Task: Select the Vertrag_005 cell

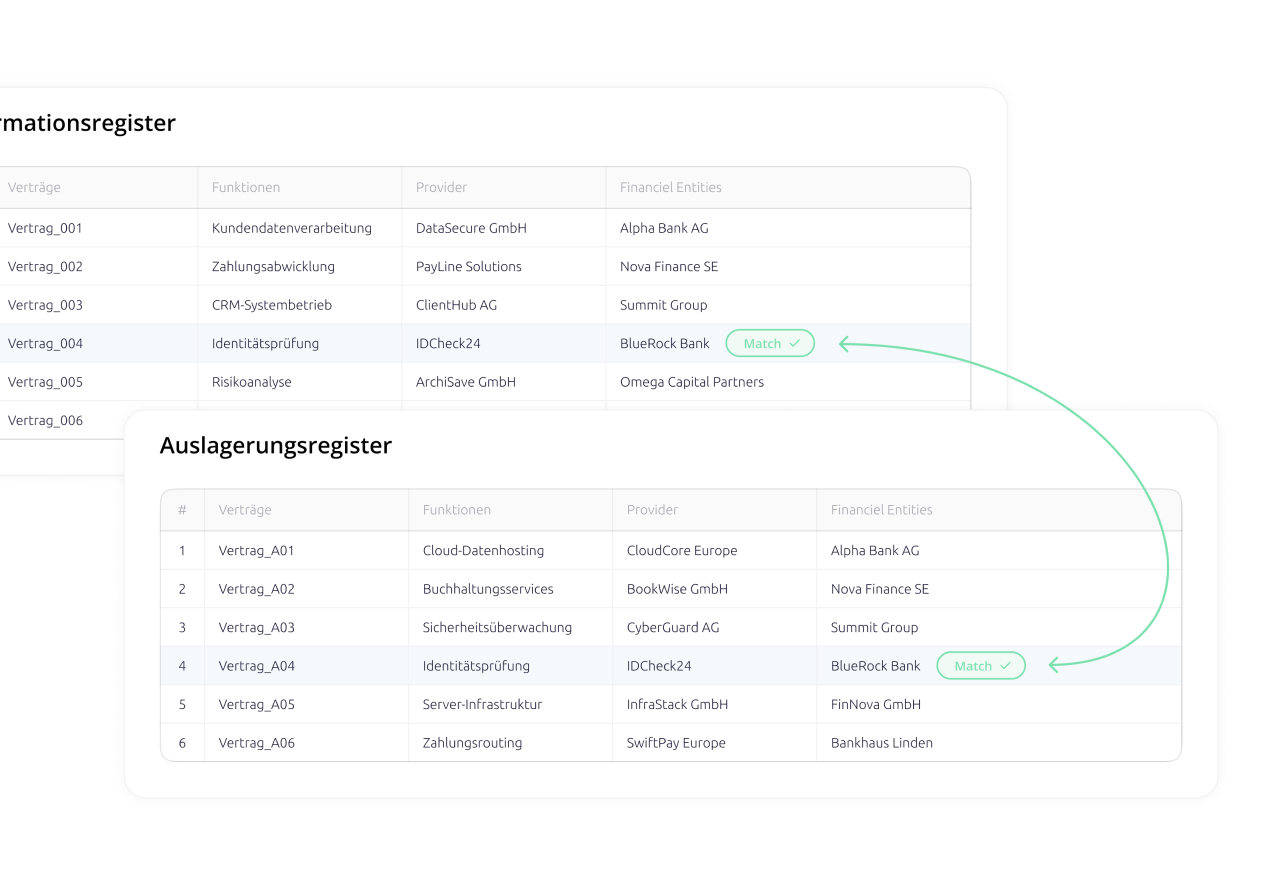Action: [45, 382]
